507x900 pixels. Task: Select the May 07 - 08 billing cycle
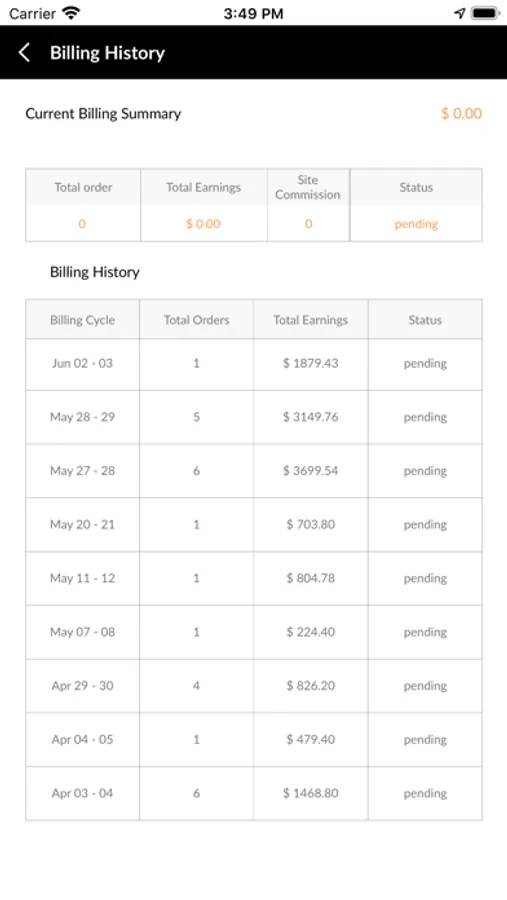82,632
